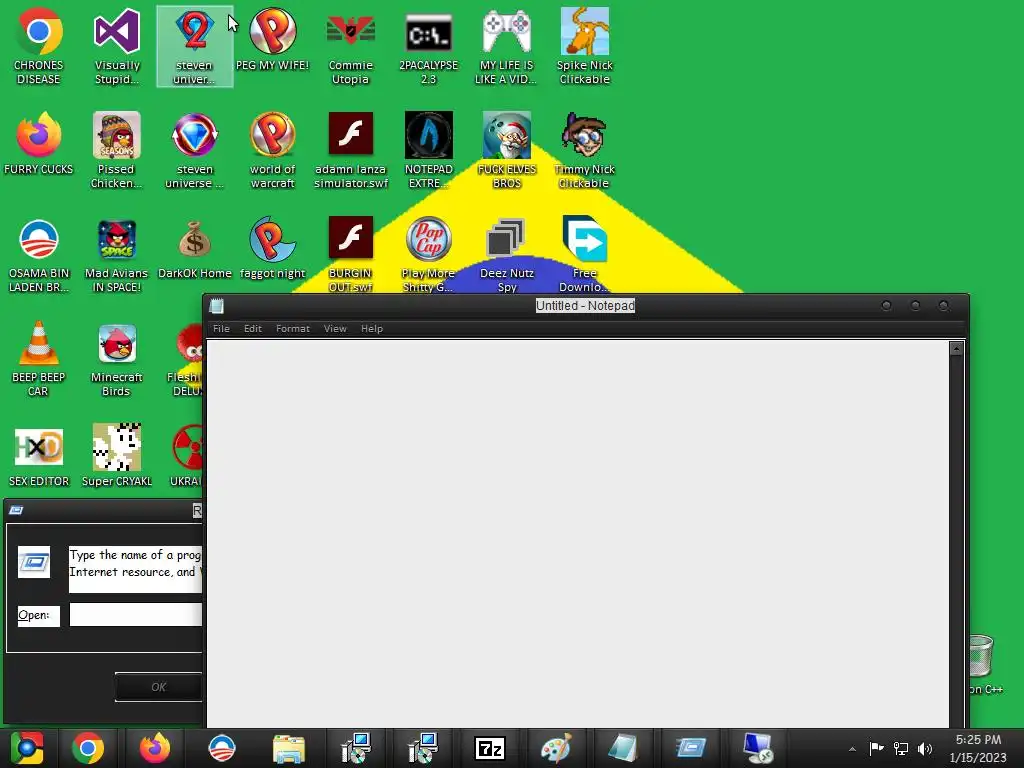Screen dimensions: 1024x768
Task: Open 7-Zip from the taskbar
Action: click(490, 748)
